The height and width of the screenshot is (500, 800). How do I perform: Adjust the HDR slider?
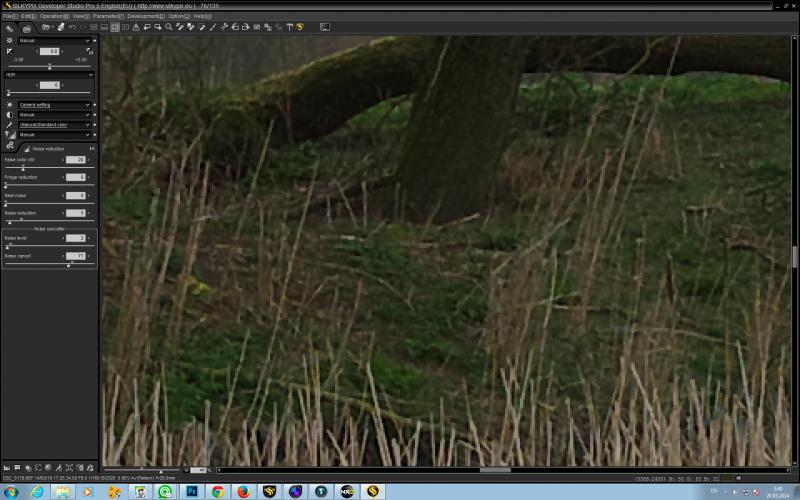click(x=49, y=93)
